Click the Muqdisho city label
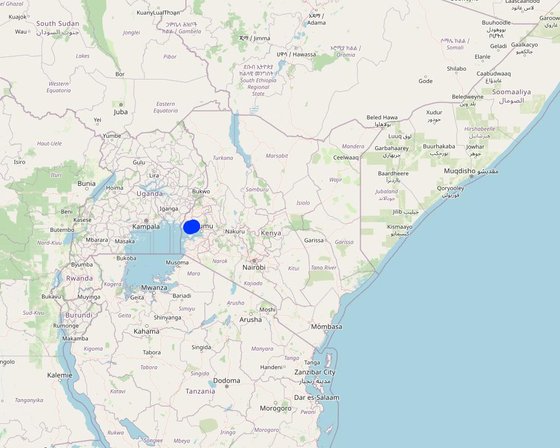Screen dimensions: 560x448 (x=460, y=171)
